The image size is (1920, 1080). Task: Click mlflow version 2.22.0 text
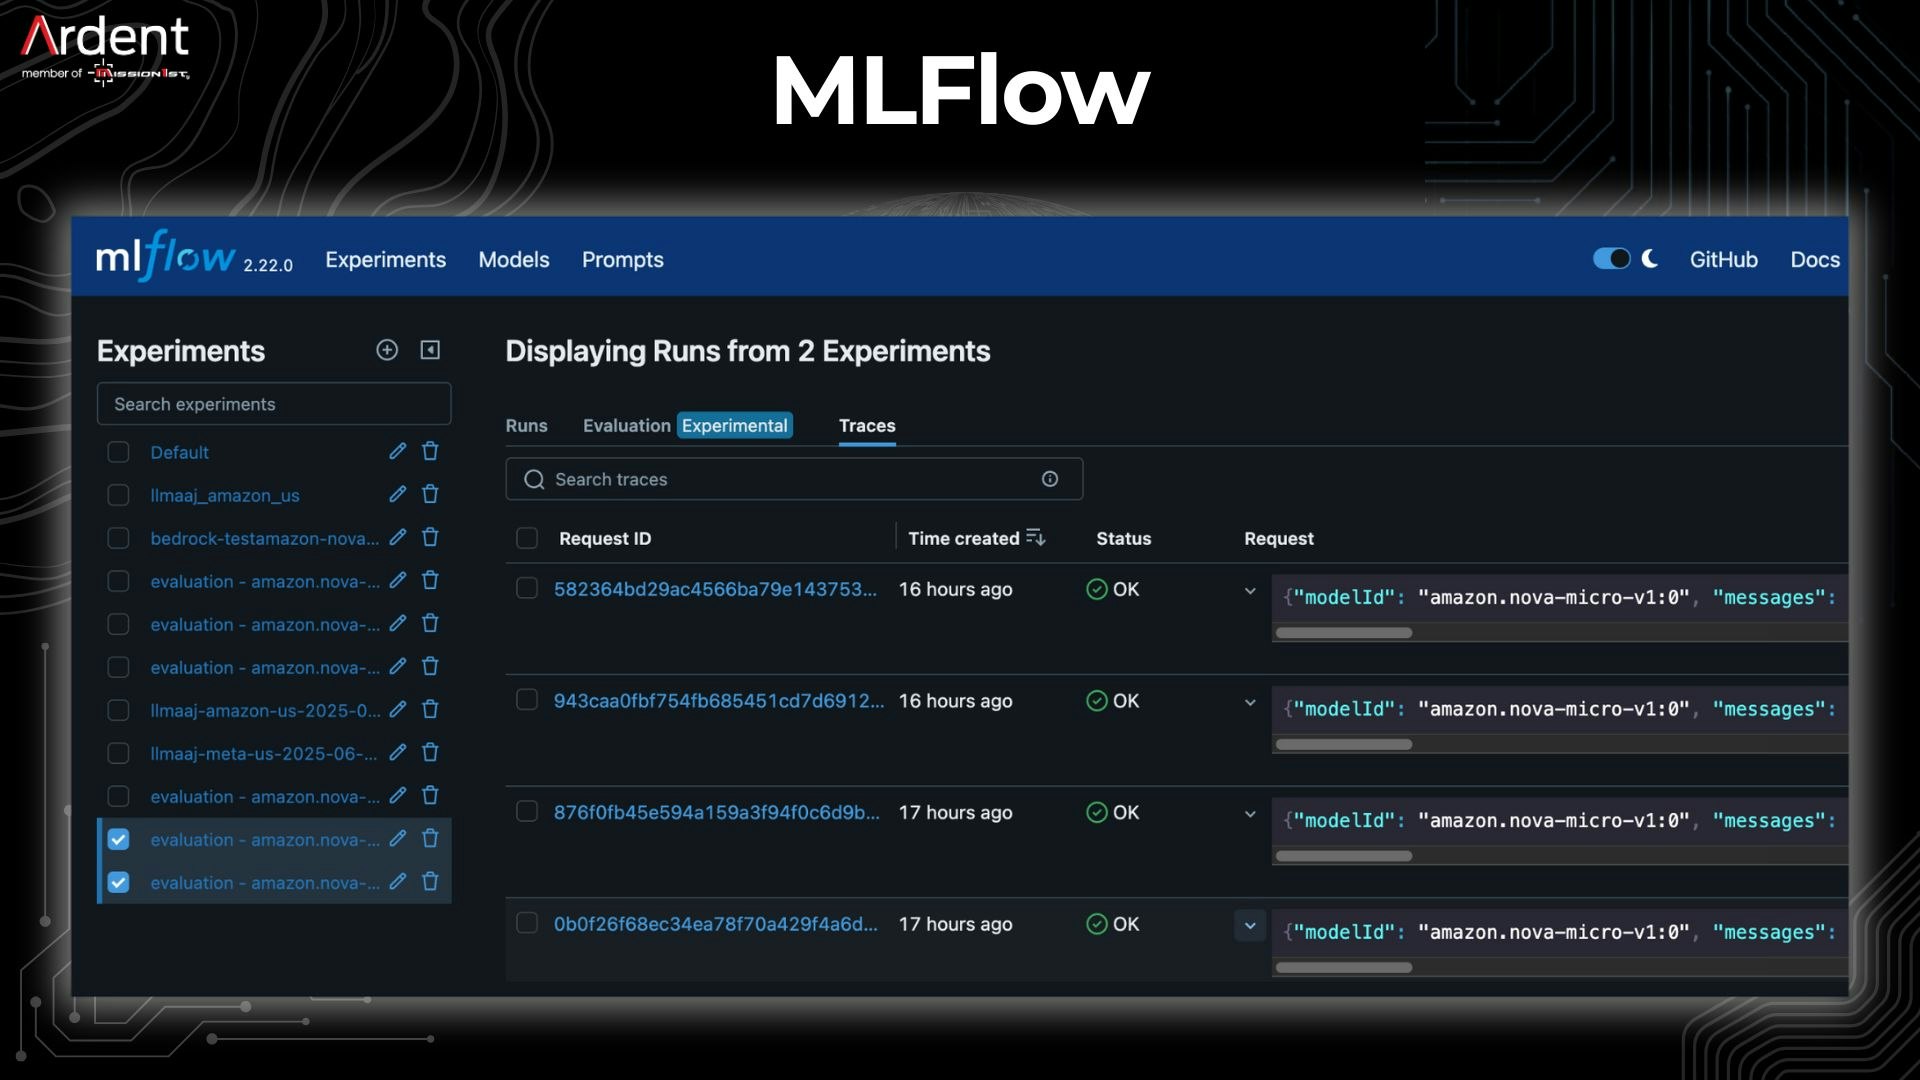click(x=268, y=265)
